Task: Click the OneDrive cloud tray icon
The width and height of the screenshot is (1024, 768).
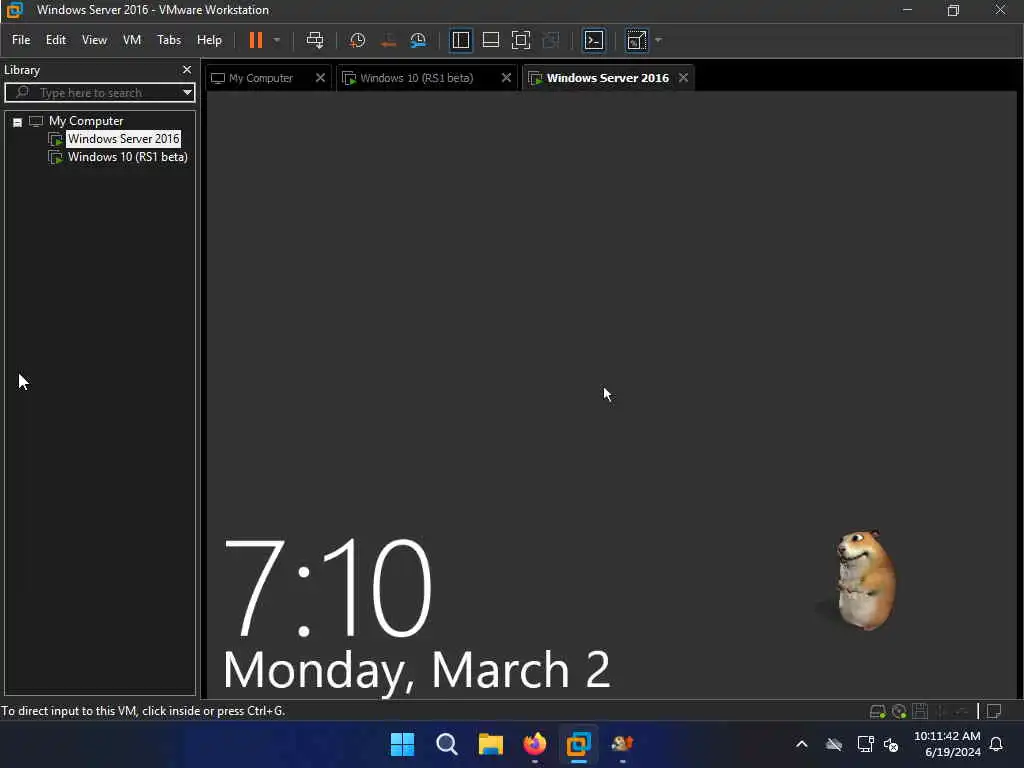Action: pos(834,744)
